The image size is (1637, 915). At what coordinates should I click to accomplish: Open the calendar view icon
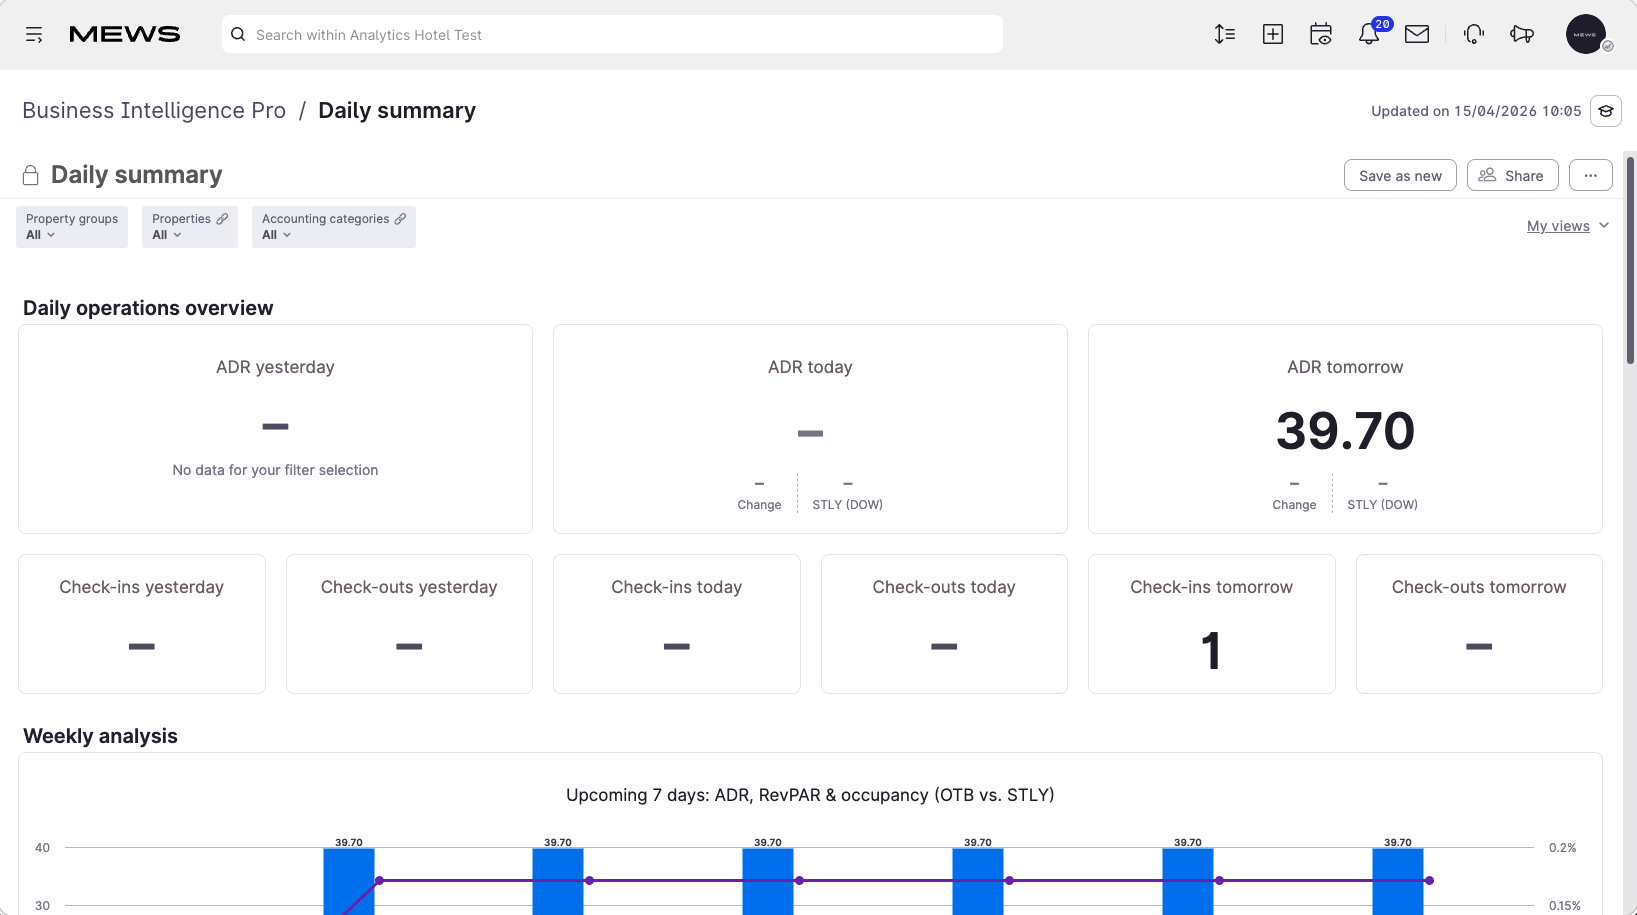(1321, 34)
